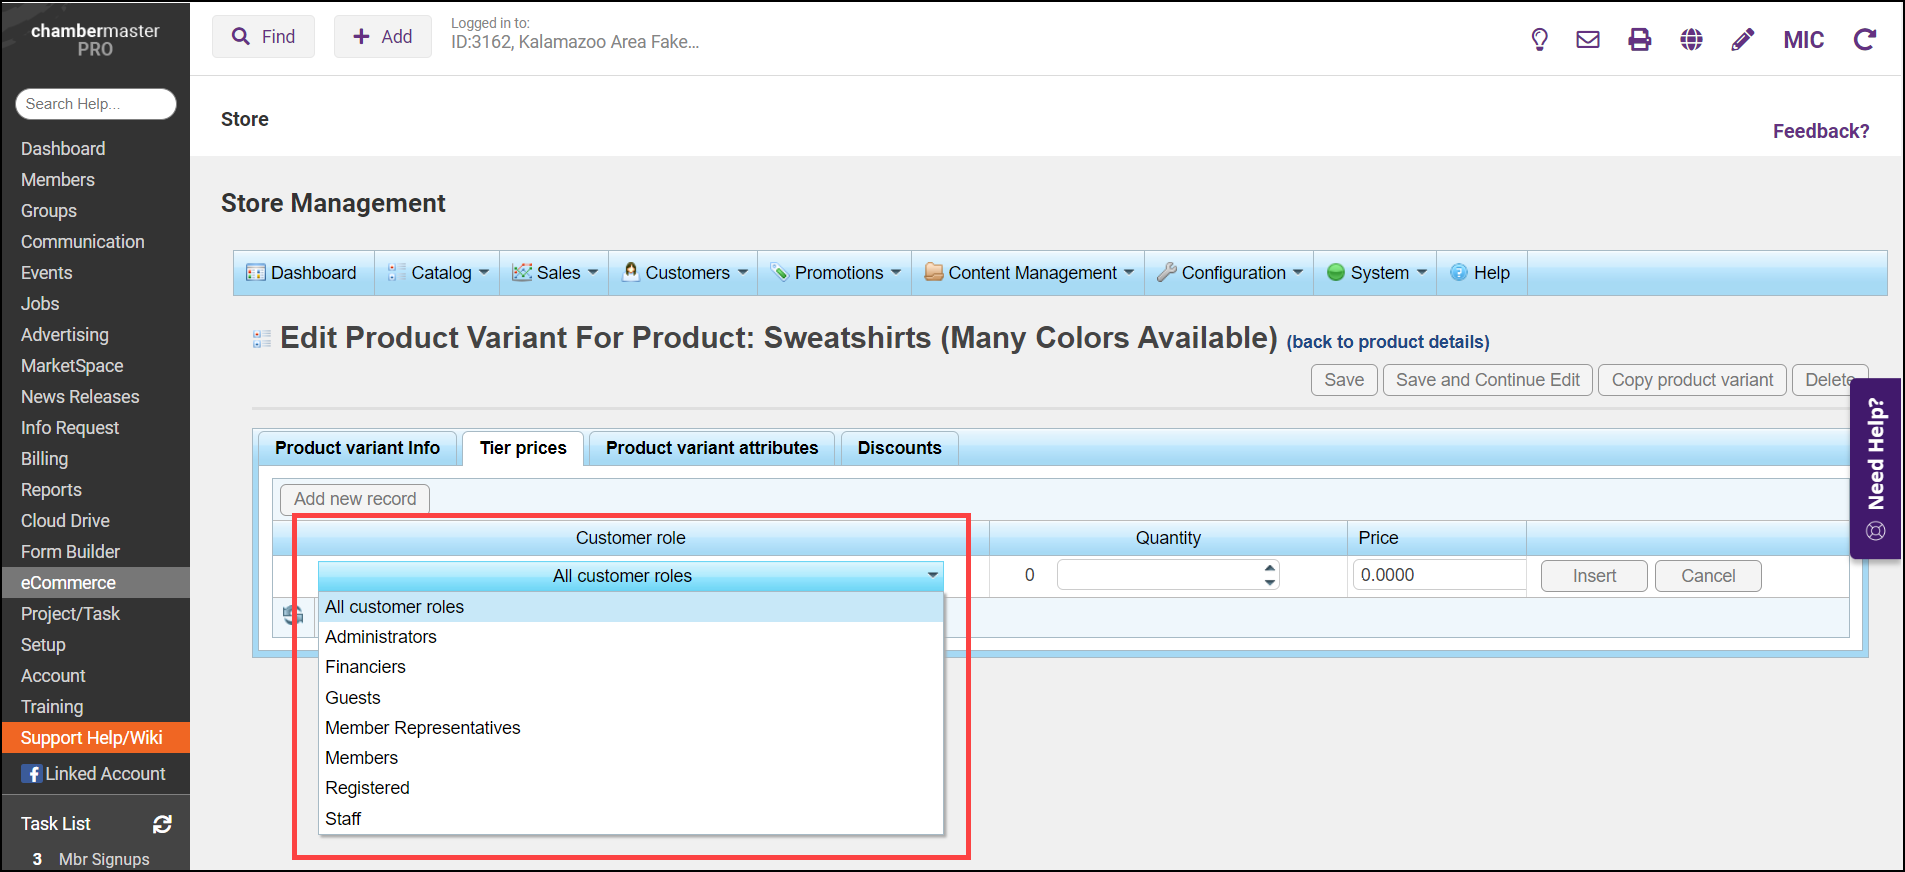Click the refresh arrow icon in header
Image resolution: width=1905 pixels, height=872 pixels.
[x=1864, y=40]
